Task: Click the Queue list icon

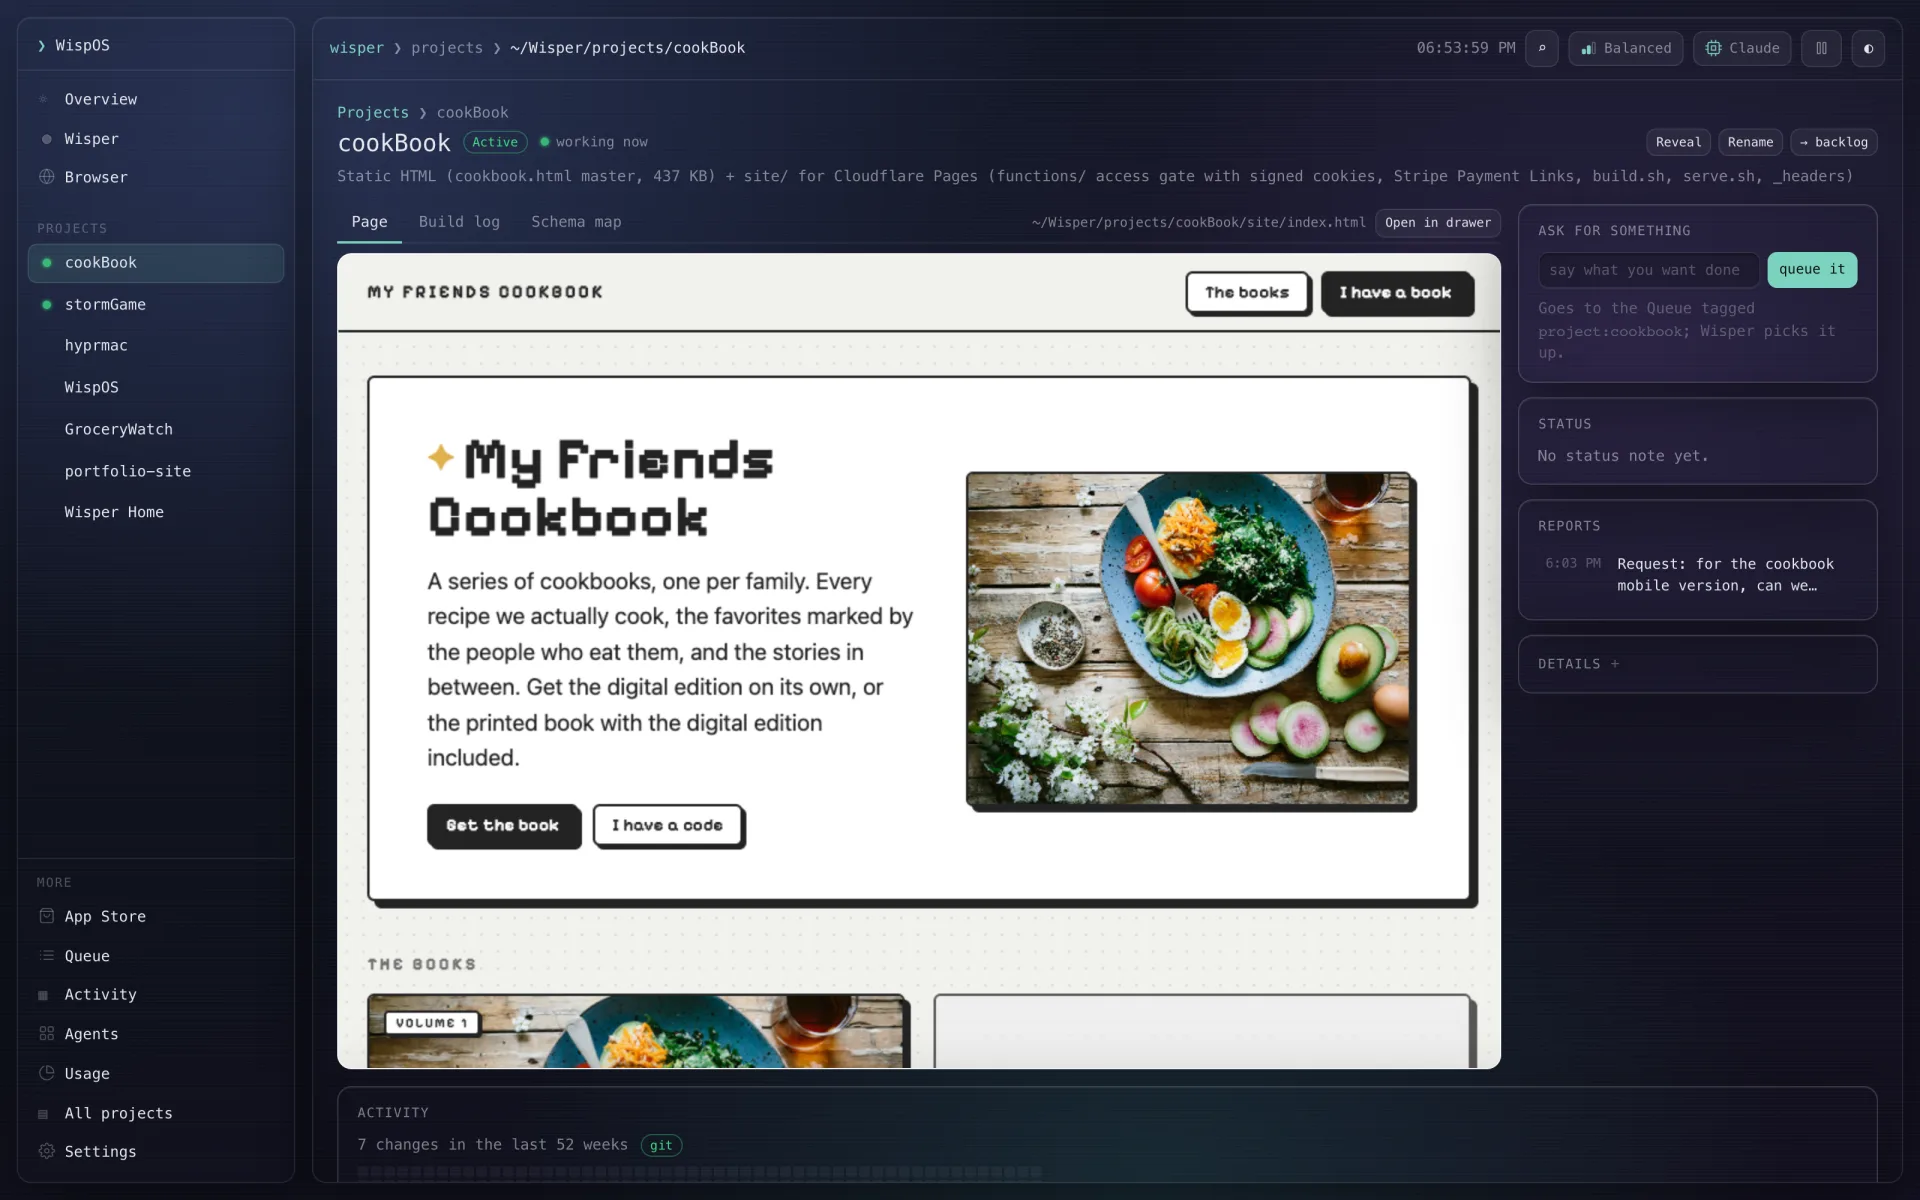Action: click(46, 956)
